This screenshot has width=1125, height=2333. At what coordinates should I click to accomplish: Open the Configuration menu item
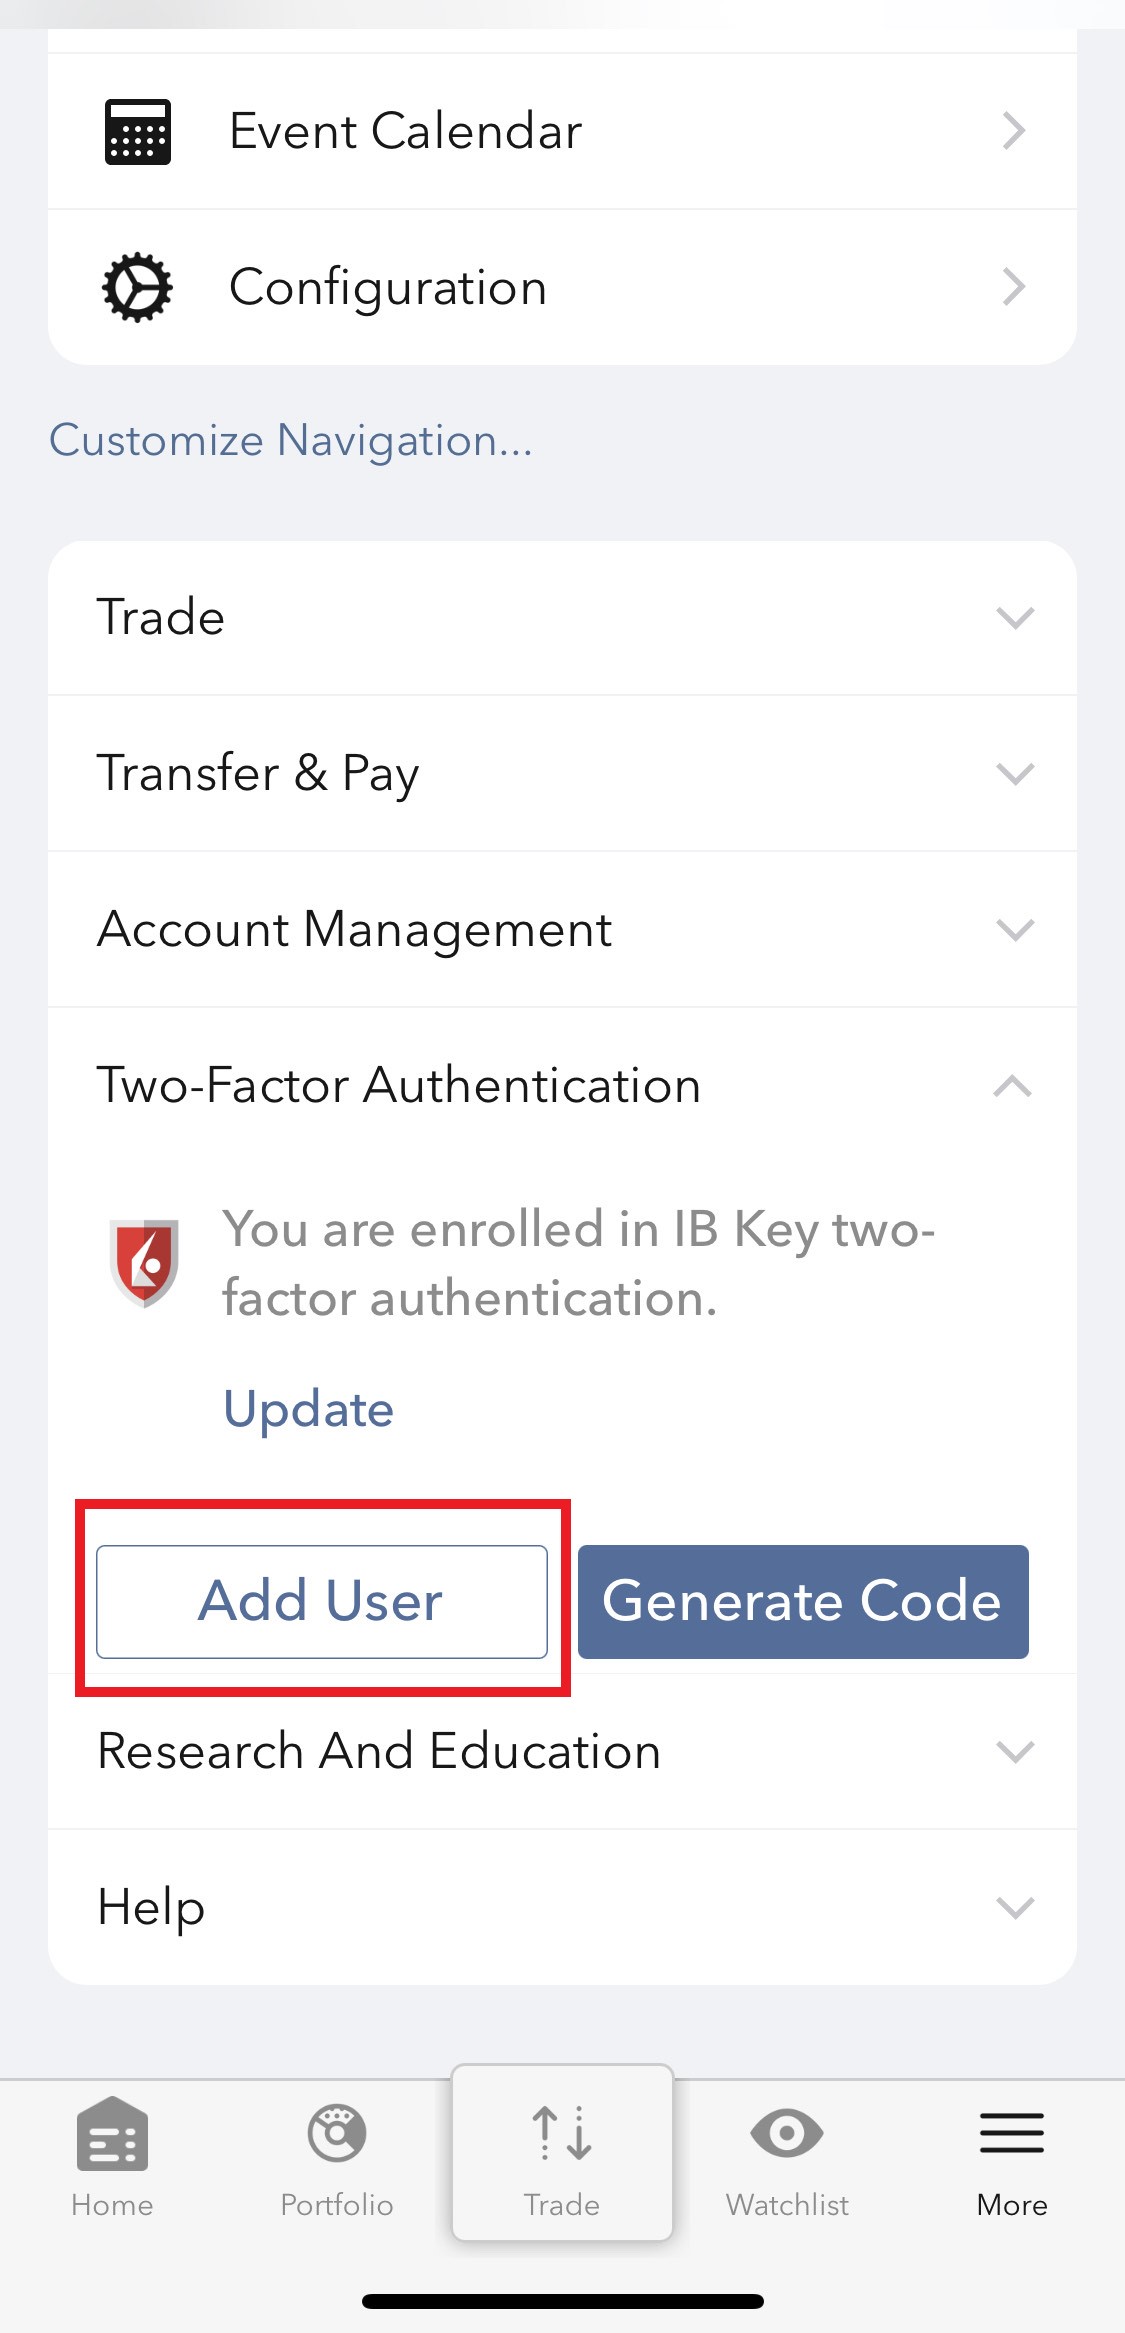coord(562,287)
